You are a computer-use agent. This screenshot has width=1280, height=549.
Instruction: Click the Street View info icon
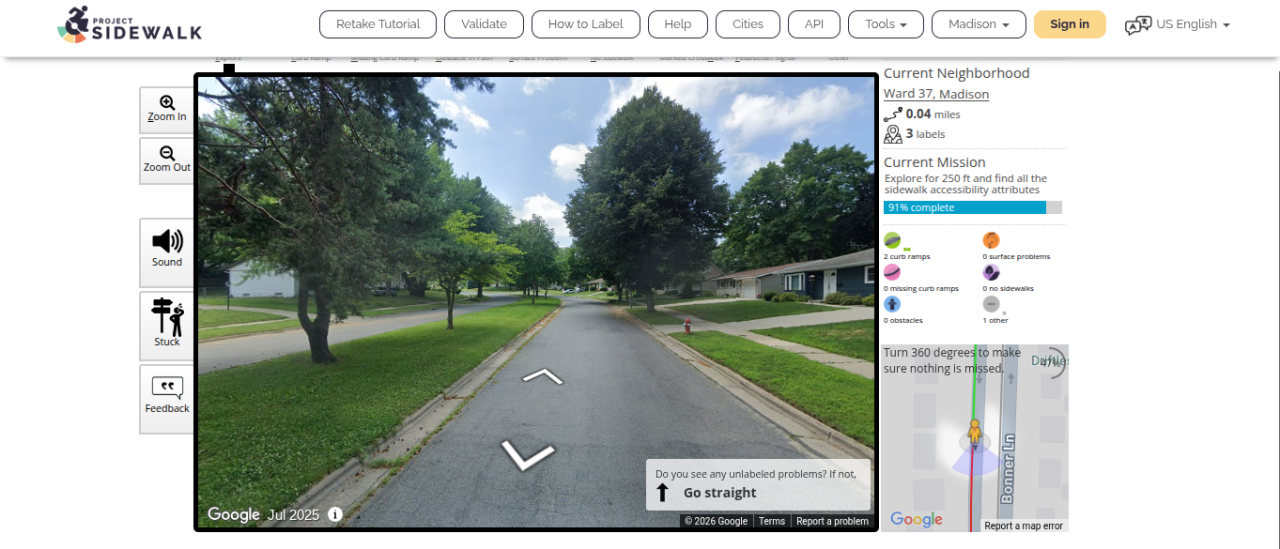pos(335,514)
